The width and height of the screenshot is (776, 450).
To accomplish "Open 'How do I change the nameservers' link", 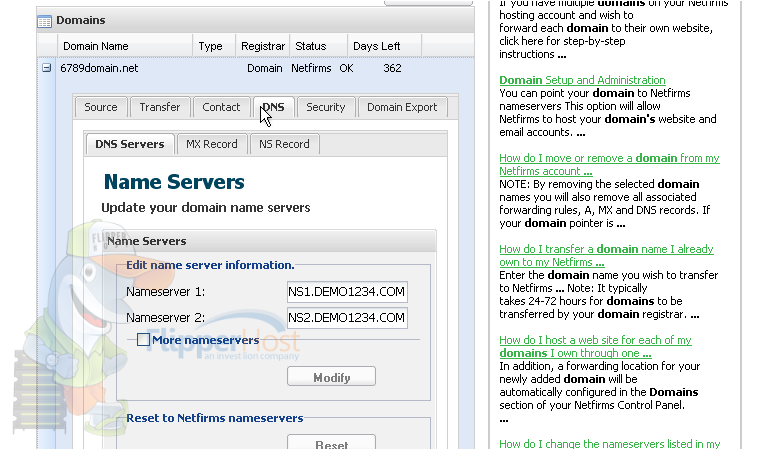I will [609, 444].
